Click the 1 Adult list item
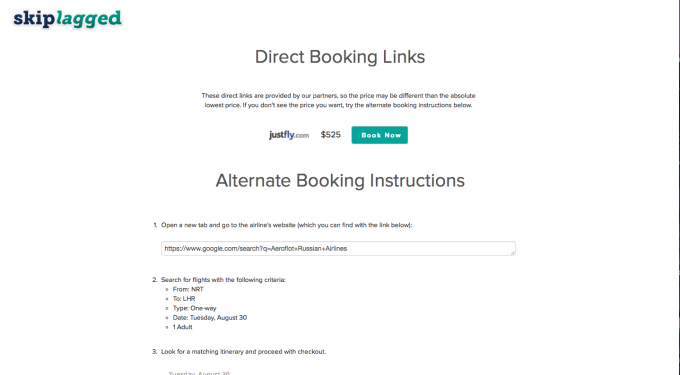 (x=183, y=327)
